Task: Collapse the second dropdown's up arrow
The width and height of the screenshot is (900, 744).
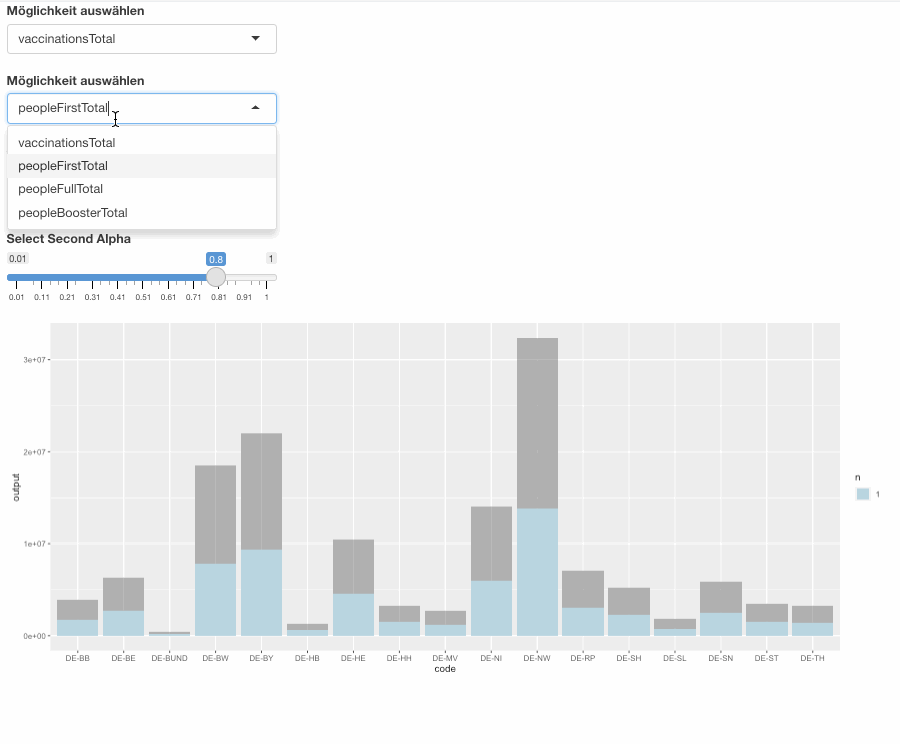Action: [x=255, y=108]
